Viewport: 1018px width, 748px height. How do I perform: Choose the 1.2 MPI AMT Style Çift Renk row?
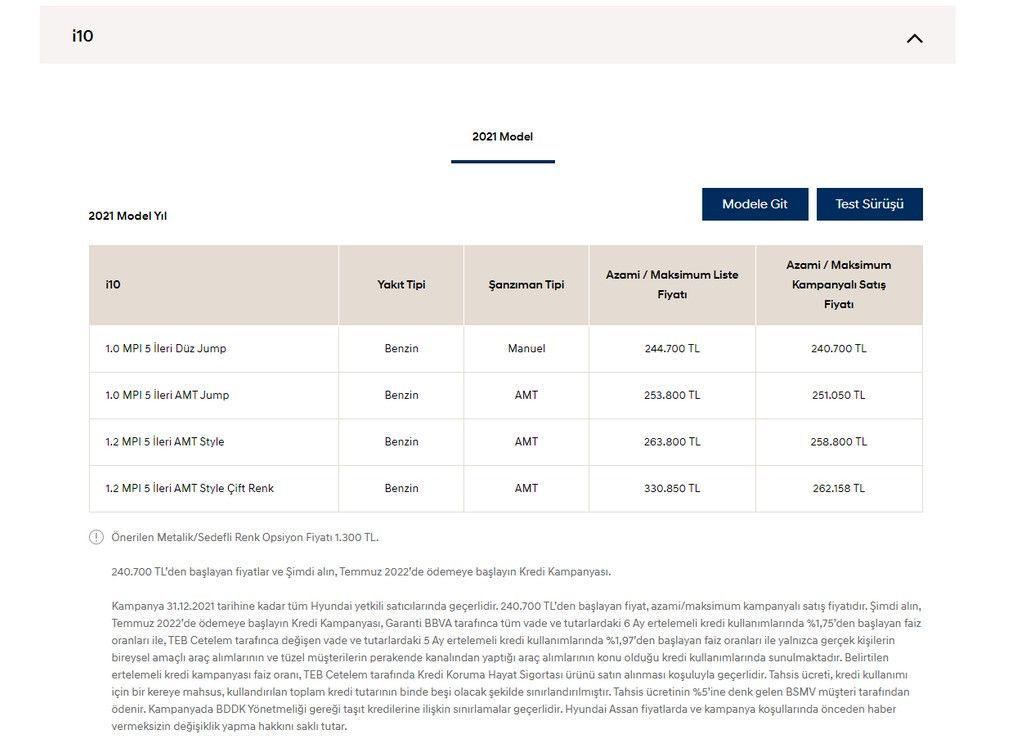189,489
